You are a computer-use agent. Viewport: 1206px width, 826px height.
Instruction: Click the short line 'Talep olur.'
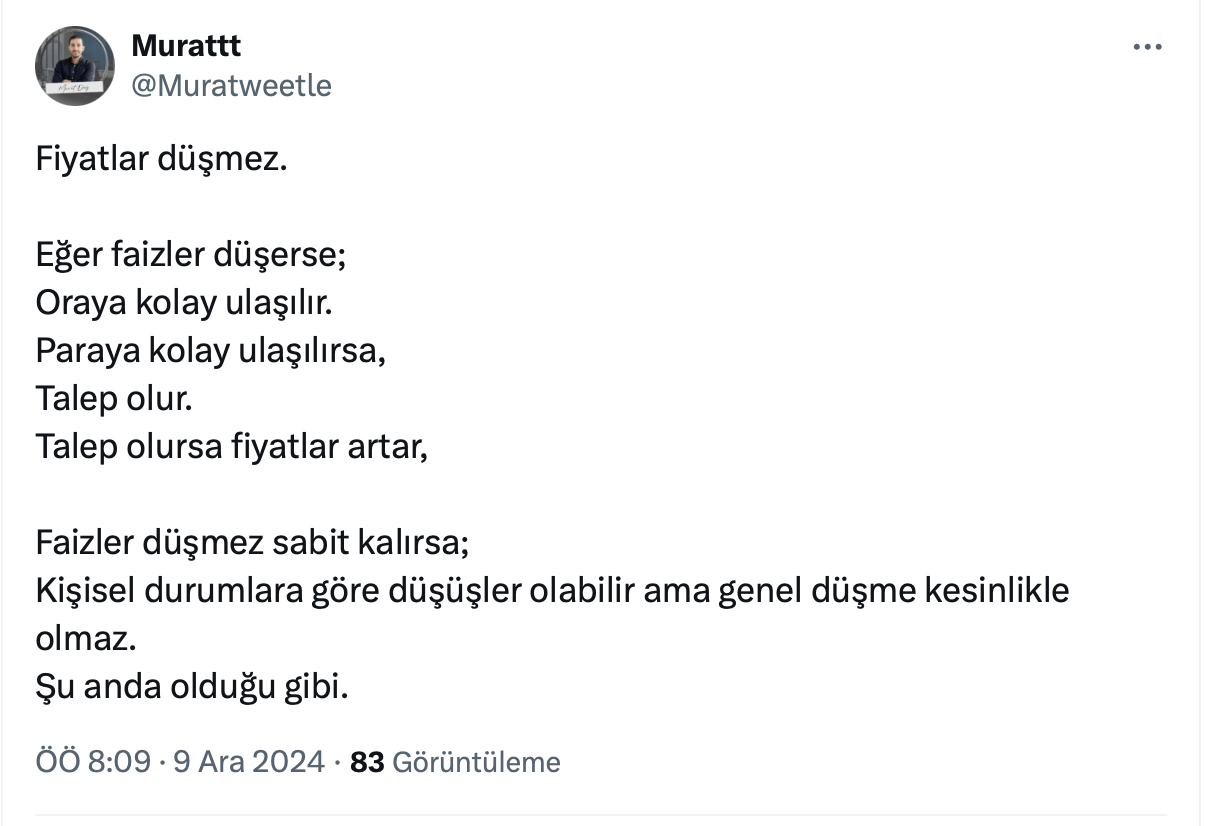coord(113,398)
